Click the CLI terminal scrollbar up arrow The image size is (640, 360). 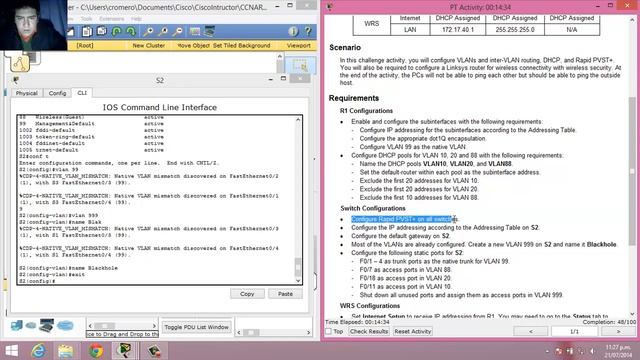click(298, 120)
